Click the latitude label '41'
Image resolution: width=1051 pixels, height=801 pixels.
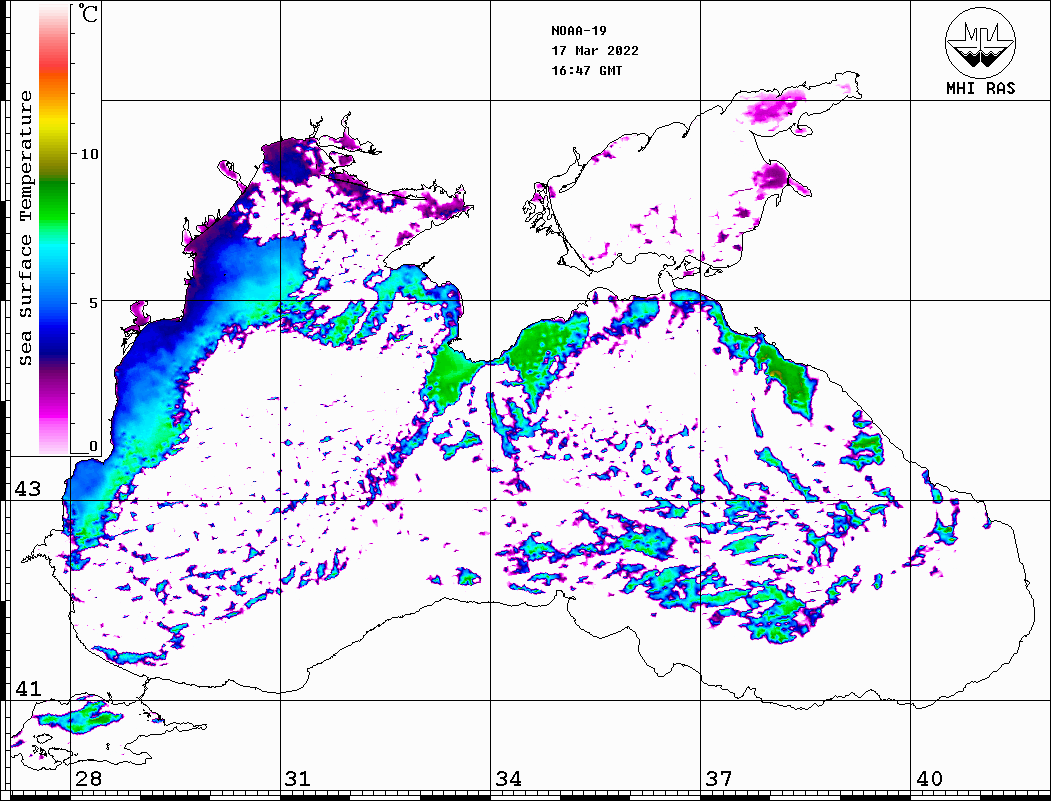click(x=28, y=688)
